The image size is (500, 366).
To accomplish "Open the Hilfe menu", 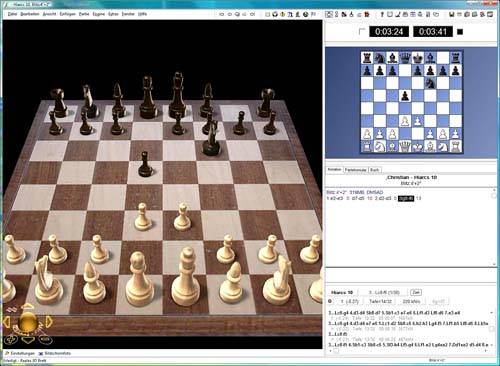I will pyautogui.click(x=142, y=14).
